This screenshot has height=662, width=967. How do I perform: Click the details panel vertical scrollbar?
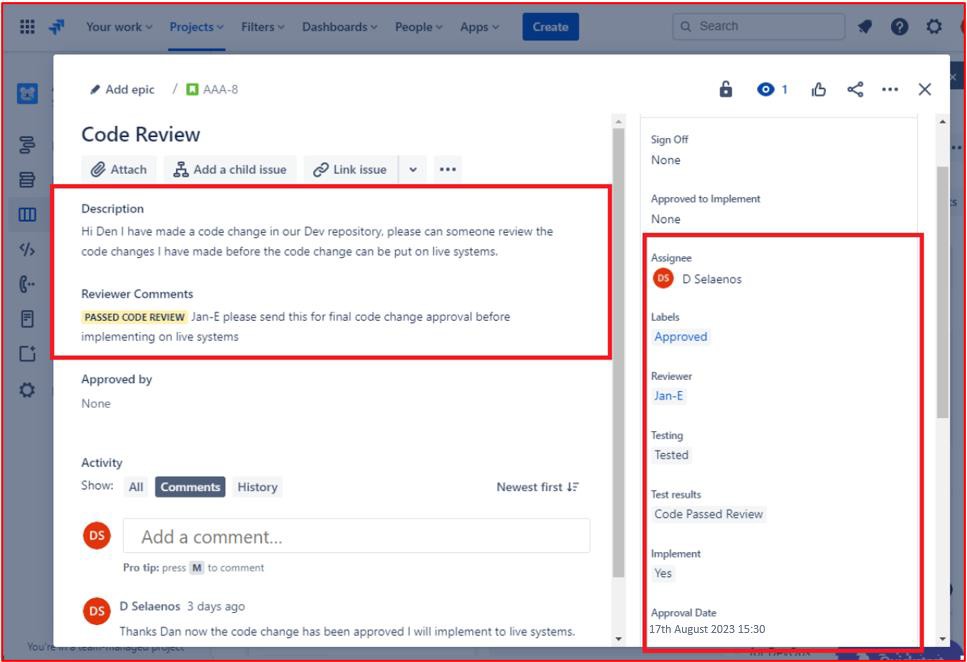point(942,292)
